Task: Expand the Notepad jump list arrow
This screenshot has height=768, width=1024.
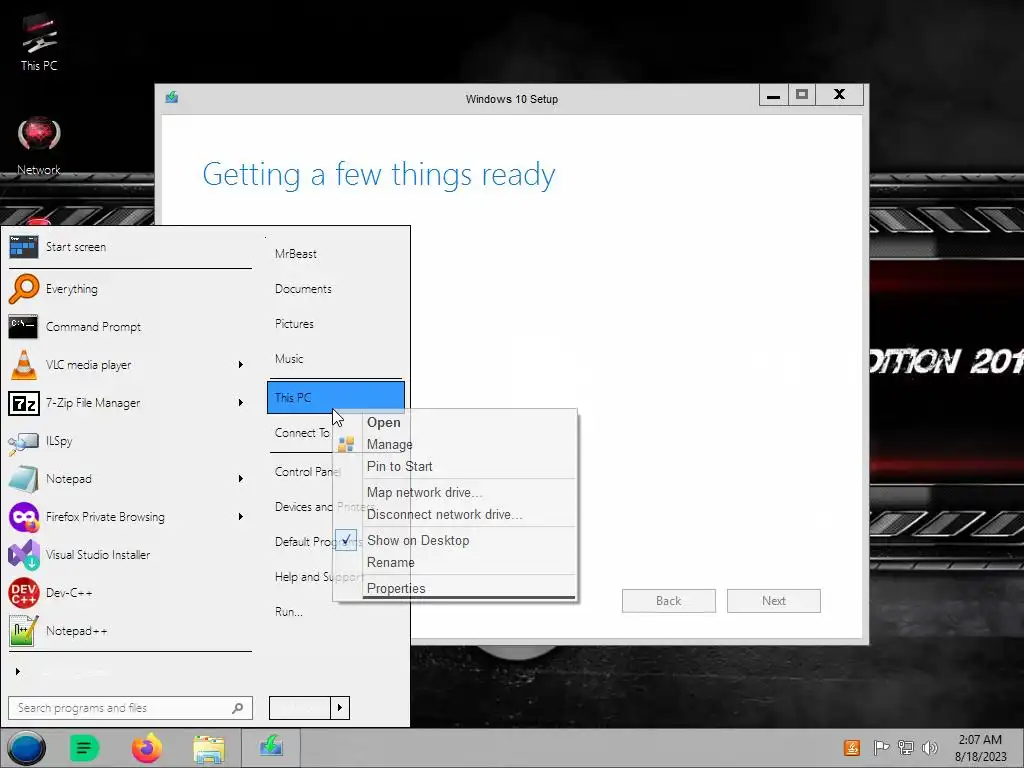Action: tap(241, 479)
